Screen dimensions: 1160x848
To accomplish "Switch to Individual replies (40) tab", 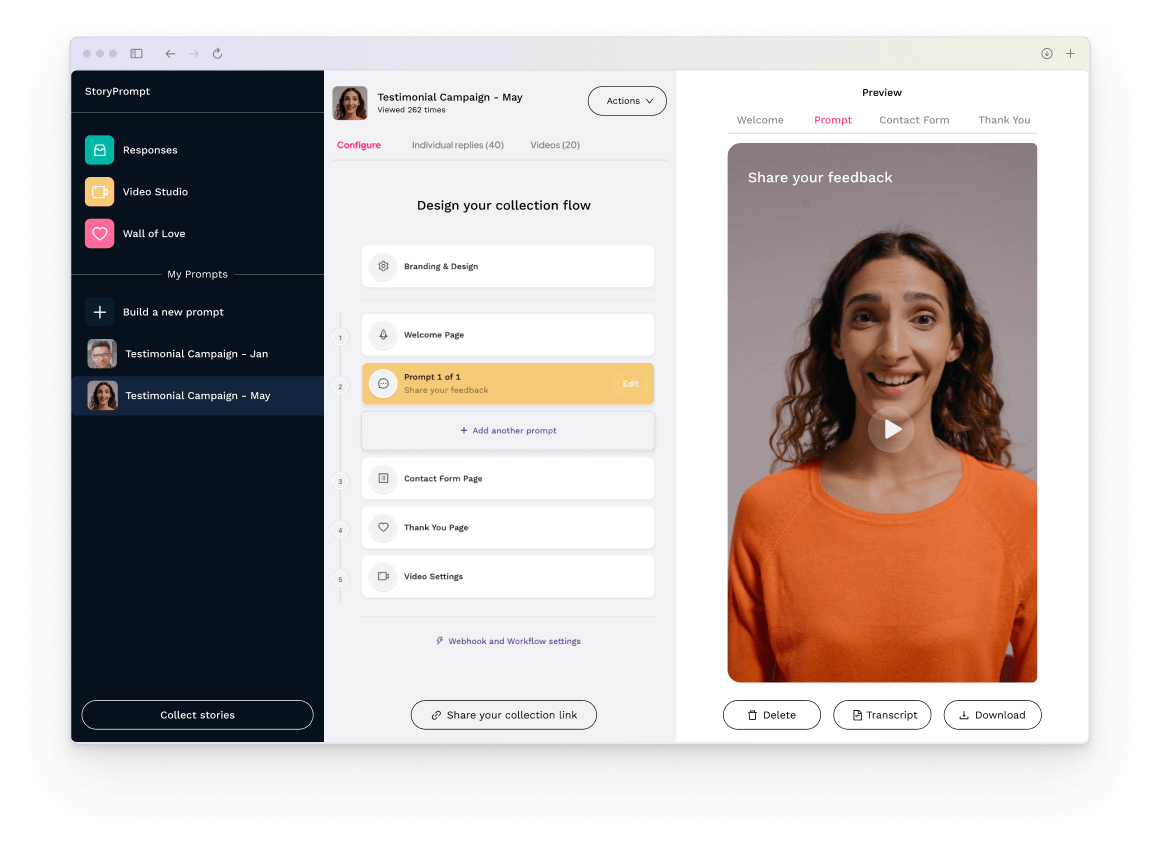I will pyautogui.click(x=457, y=145).
